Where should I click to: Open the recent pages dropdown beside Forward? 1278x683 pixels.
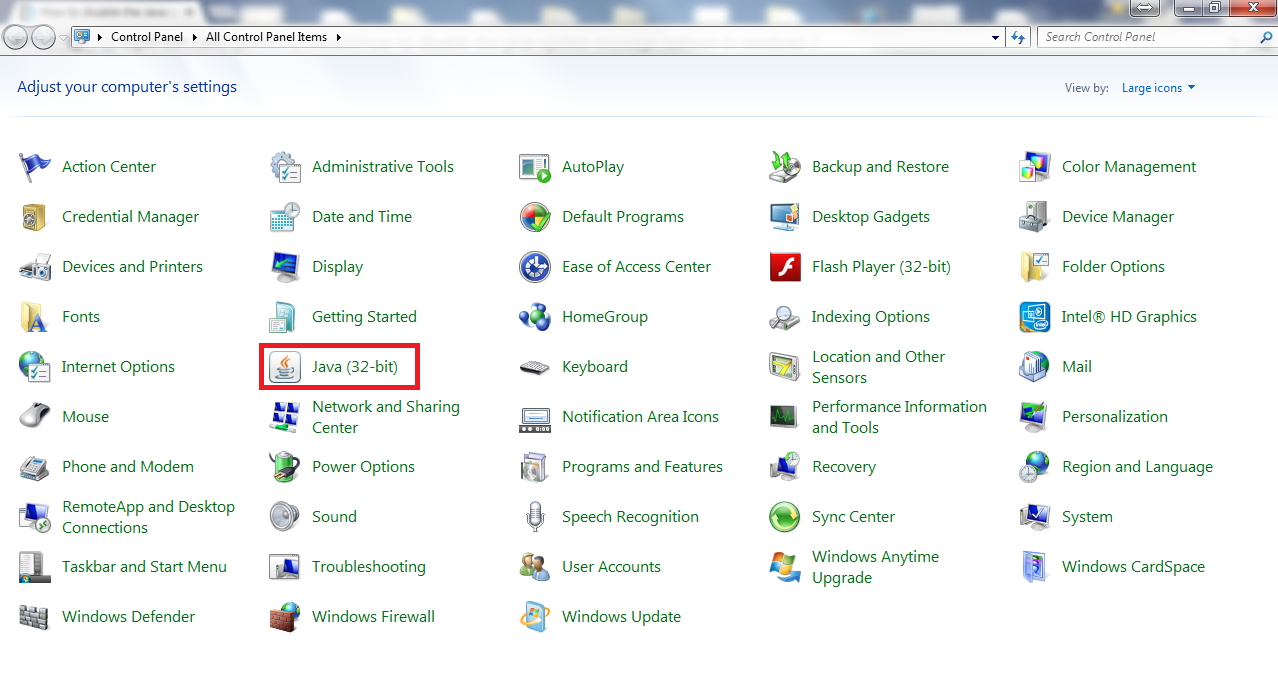pyautogui.click(x=63, y=37)
